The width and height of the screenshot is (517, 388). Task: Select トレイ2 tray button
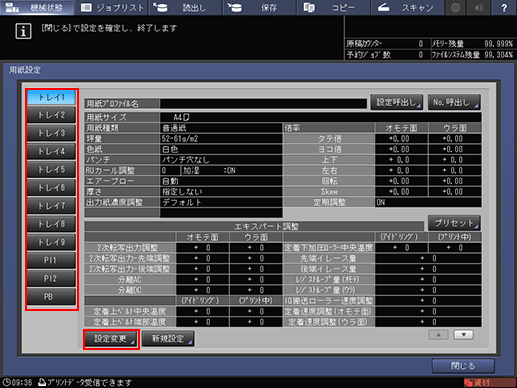point(51,115)
